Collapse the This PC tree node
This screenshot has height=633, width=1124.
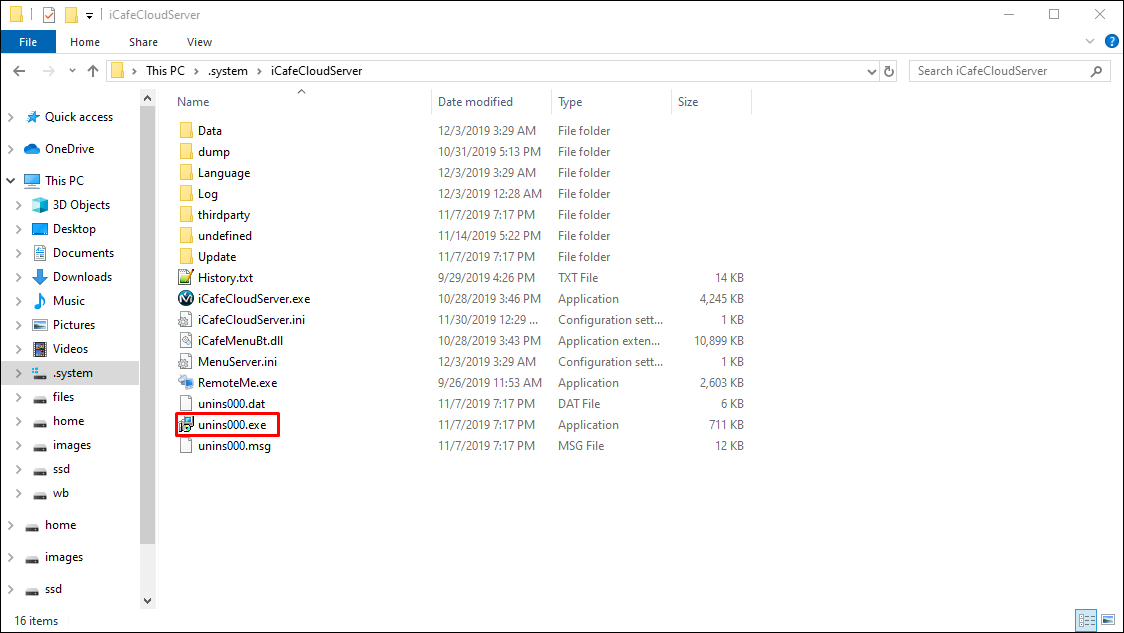pos(11,181)
